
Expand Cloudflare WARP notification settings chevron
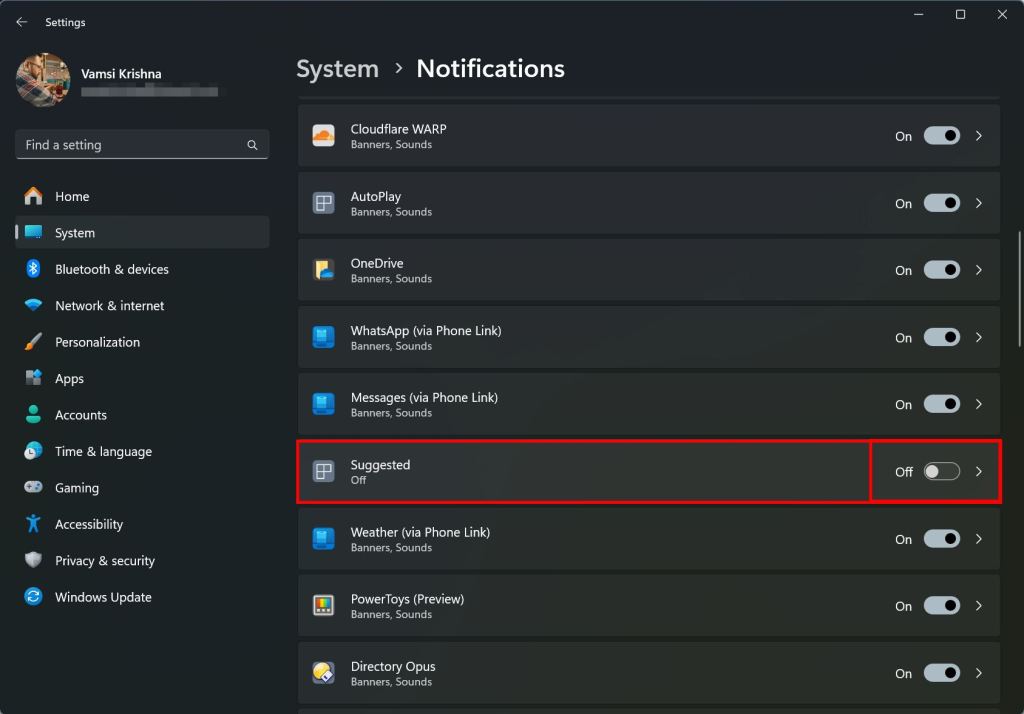(x=979, y=136)
